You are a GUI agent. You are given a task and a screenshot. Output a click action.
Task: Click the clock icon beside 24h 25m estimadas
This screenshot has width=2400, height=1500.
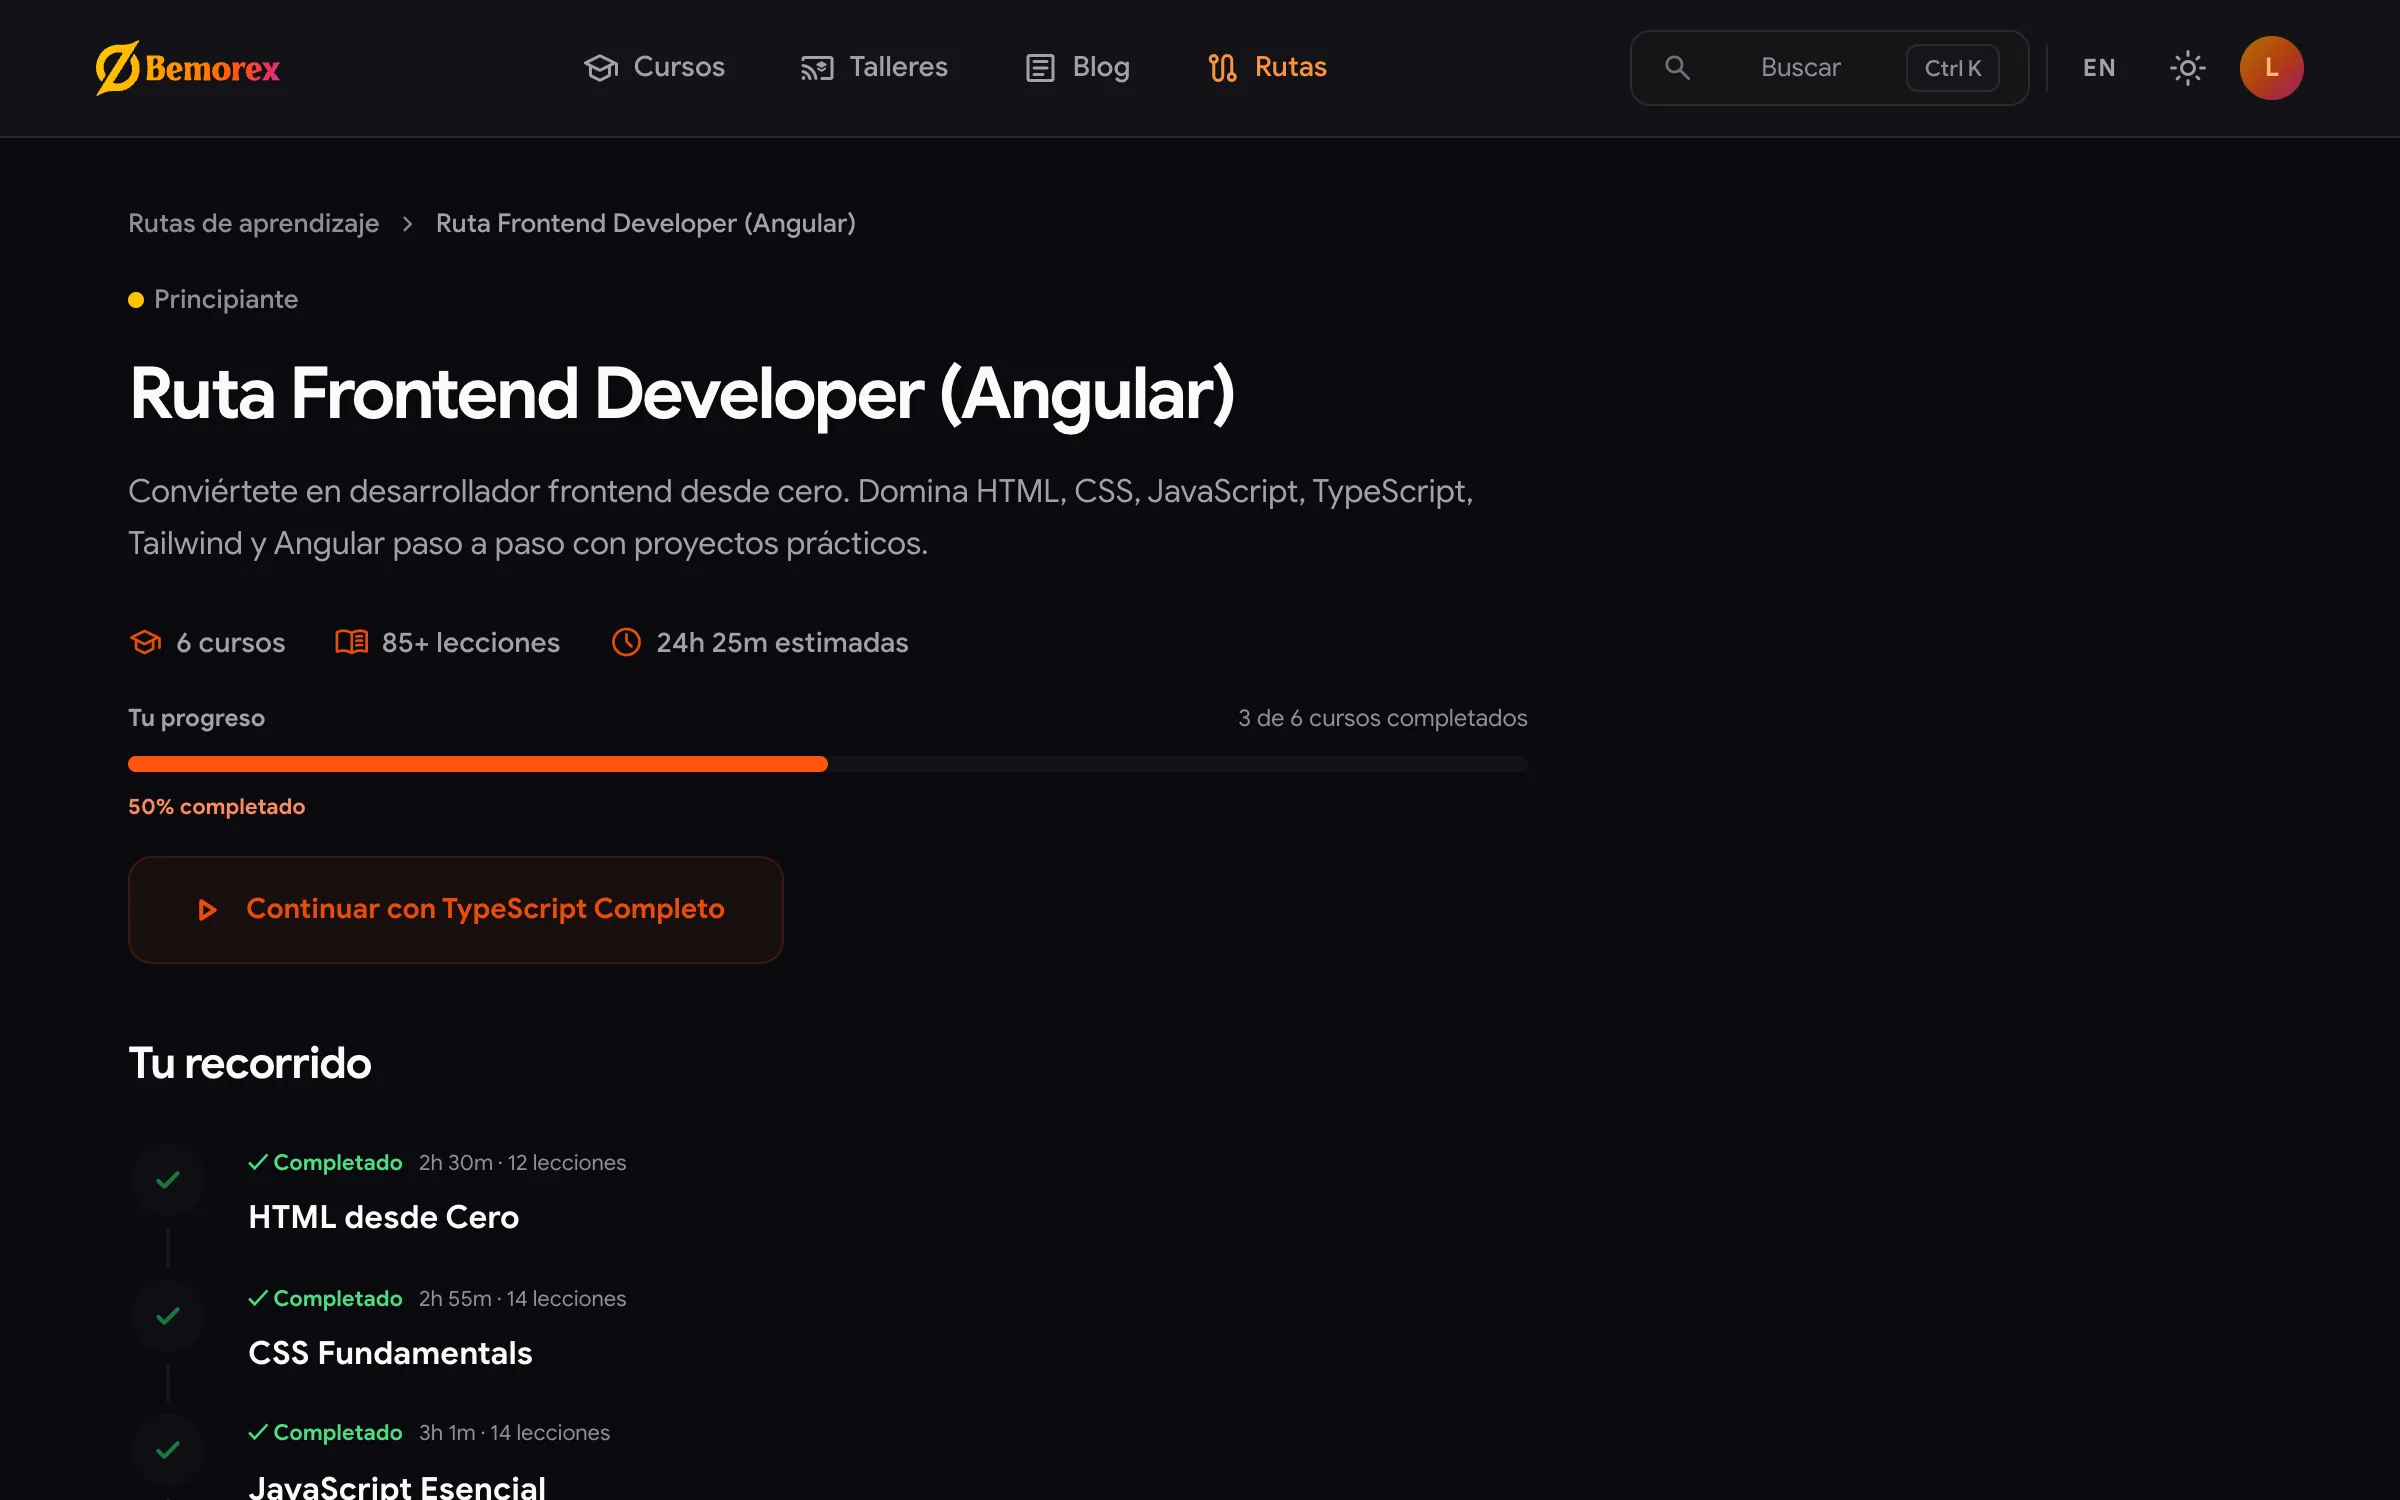(x=626, y=642)
